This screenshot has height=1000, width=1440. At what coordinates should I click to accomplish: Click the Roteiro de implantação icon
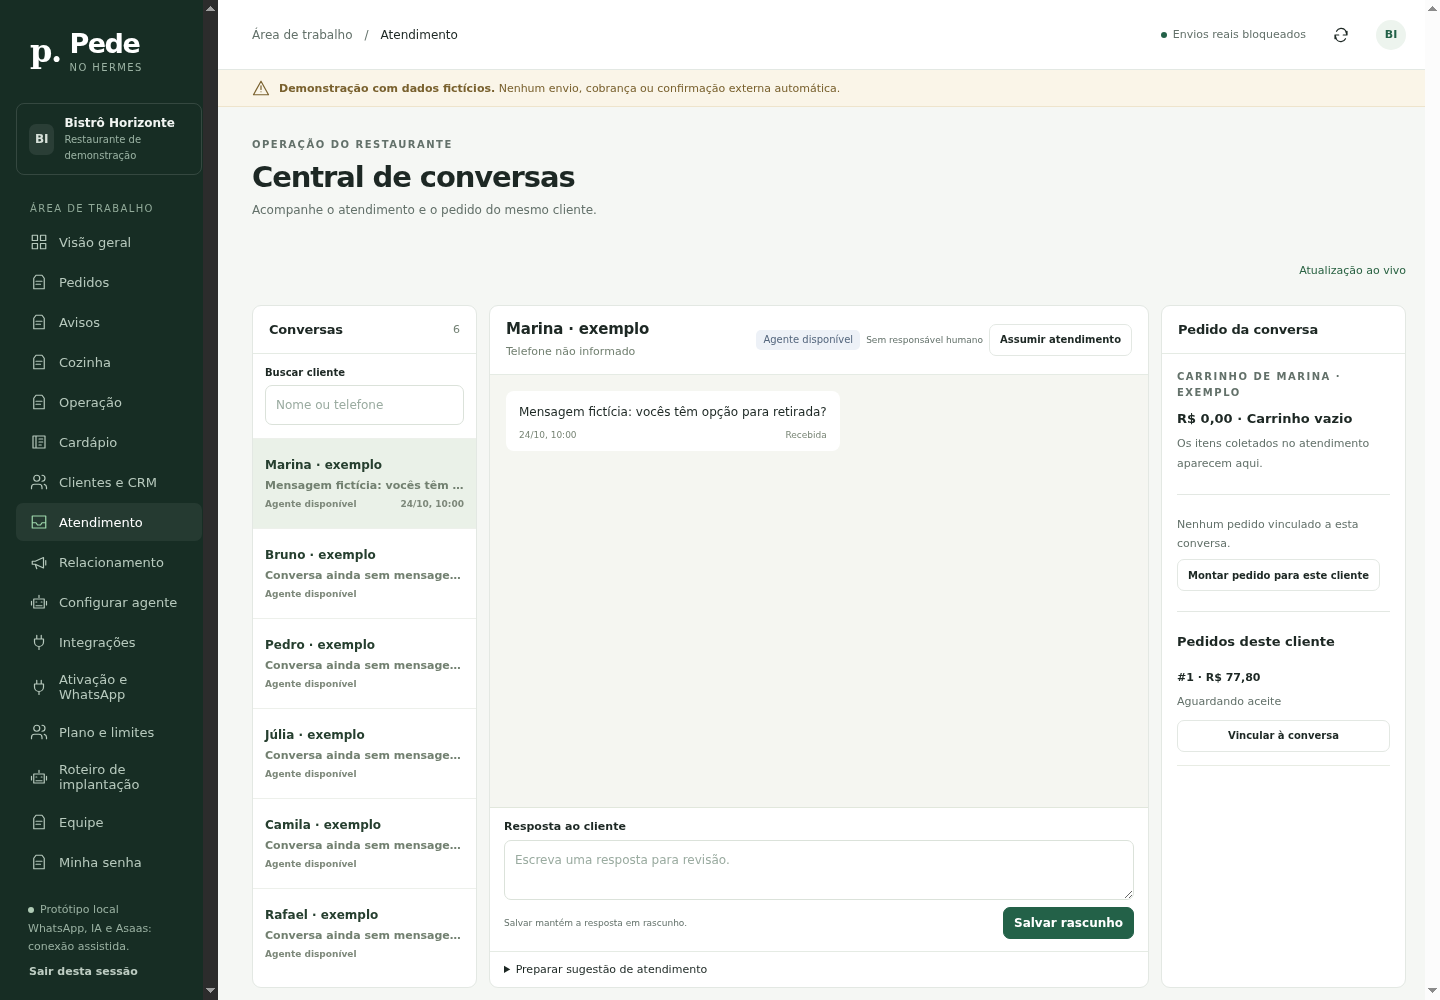click(x=39, y=777)
